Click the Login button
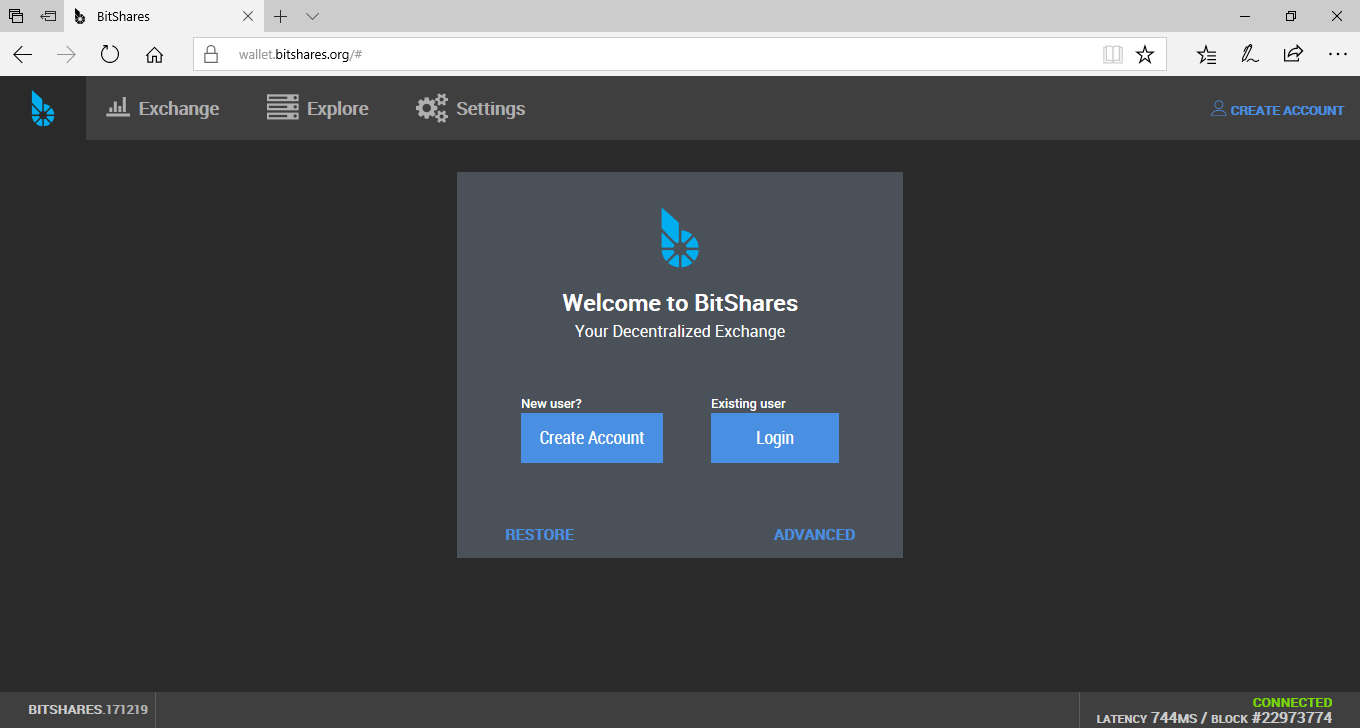 775,438
